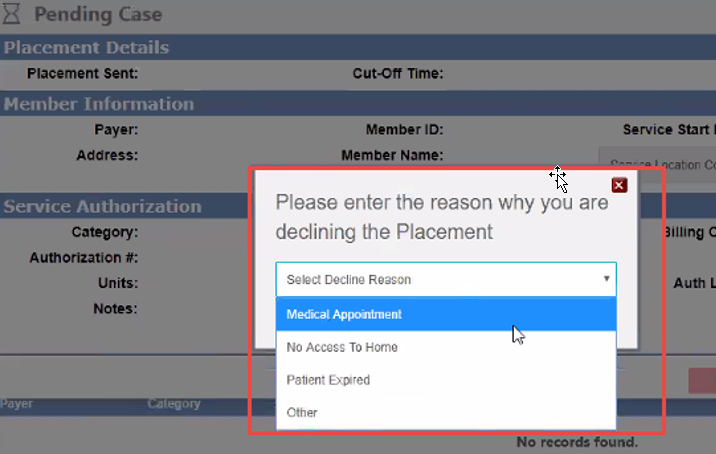Click the Pending Case page title

point(98,16)
